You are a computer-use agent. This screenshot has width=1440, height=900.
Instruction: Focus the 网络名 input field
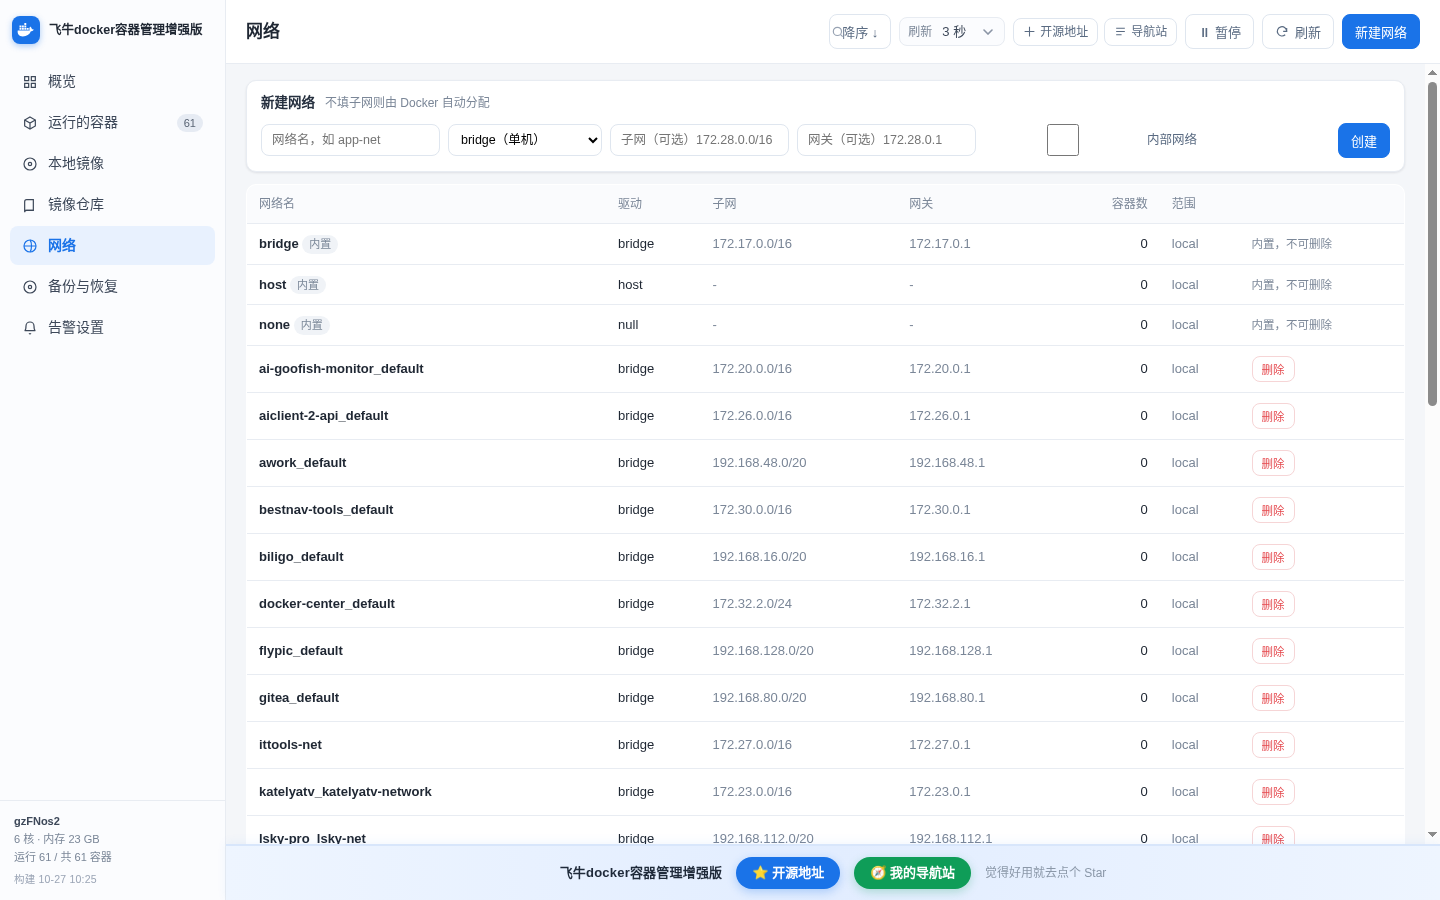[350, 140]
